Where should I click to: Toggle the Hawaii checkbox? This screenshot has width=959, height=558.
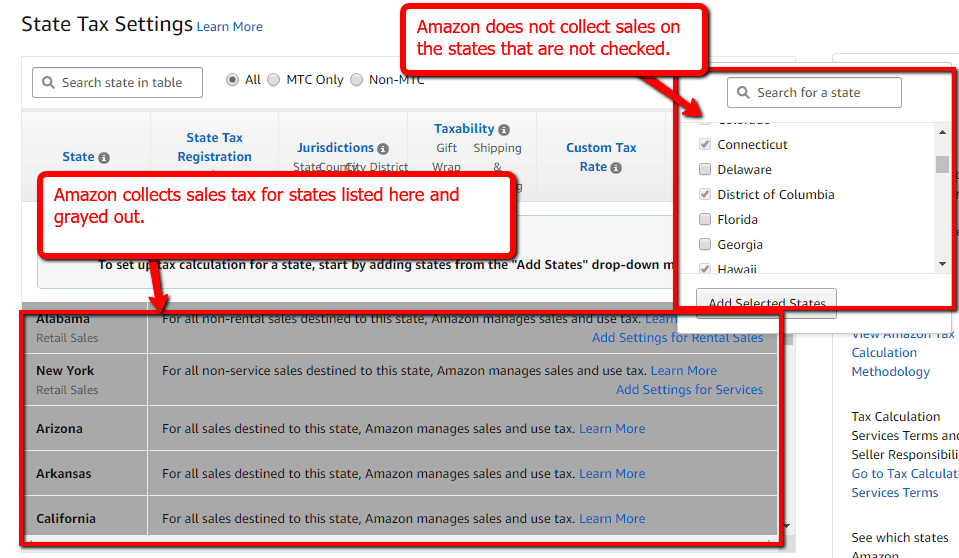705,269
